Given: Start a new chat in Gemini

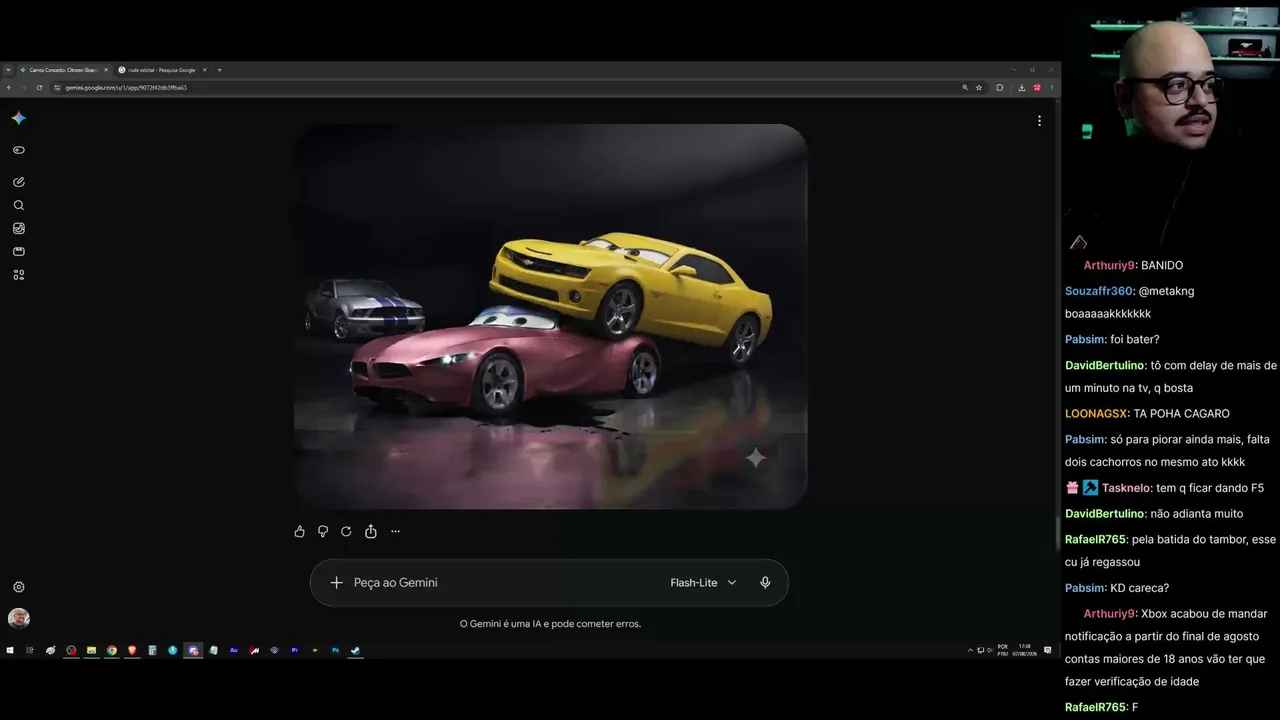Looking at the screenshot, I should pyautogui.click(x=18, y=182).
